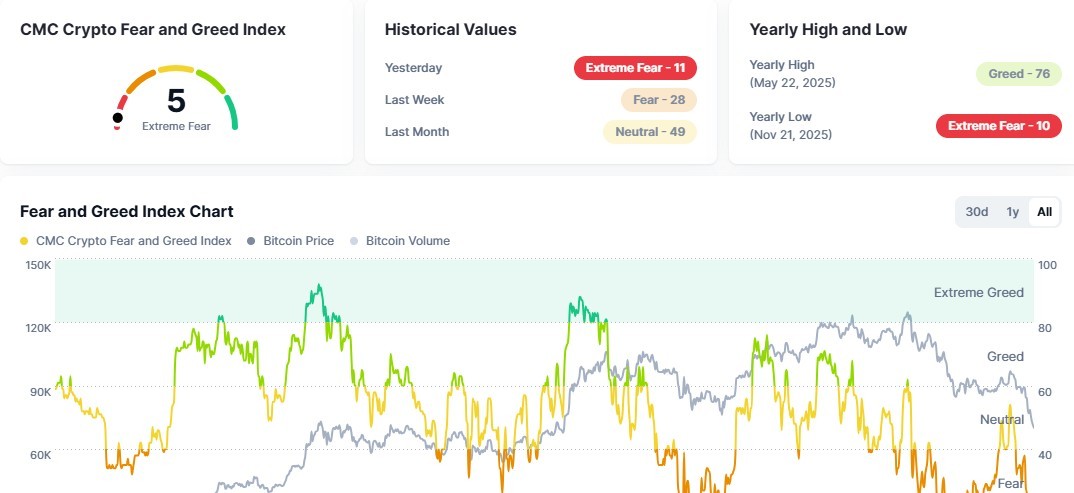Click the Extreme Fear - 10 yearly low badge
The height and width of the screenshot is (493, 1074).
[x=998, y=126]
